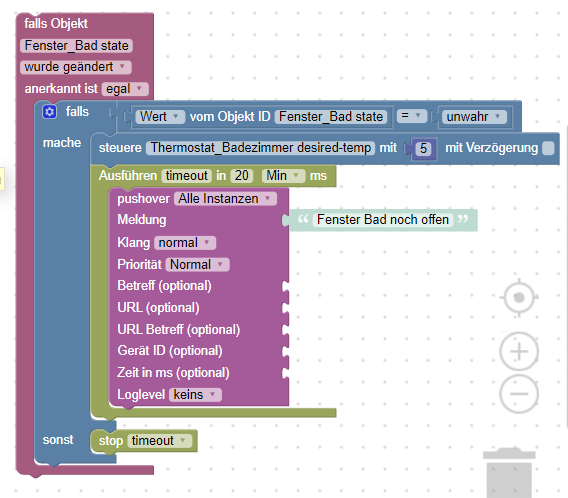This screenshot has width=568, height=498.
Task: Open the anerkannt ist egal dropdown
Action: pyautogui.click(x=125, y=89)
